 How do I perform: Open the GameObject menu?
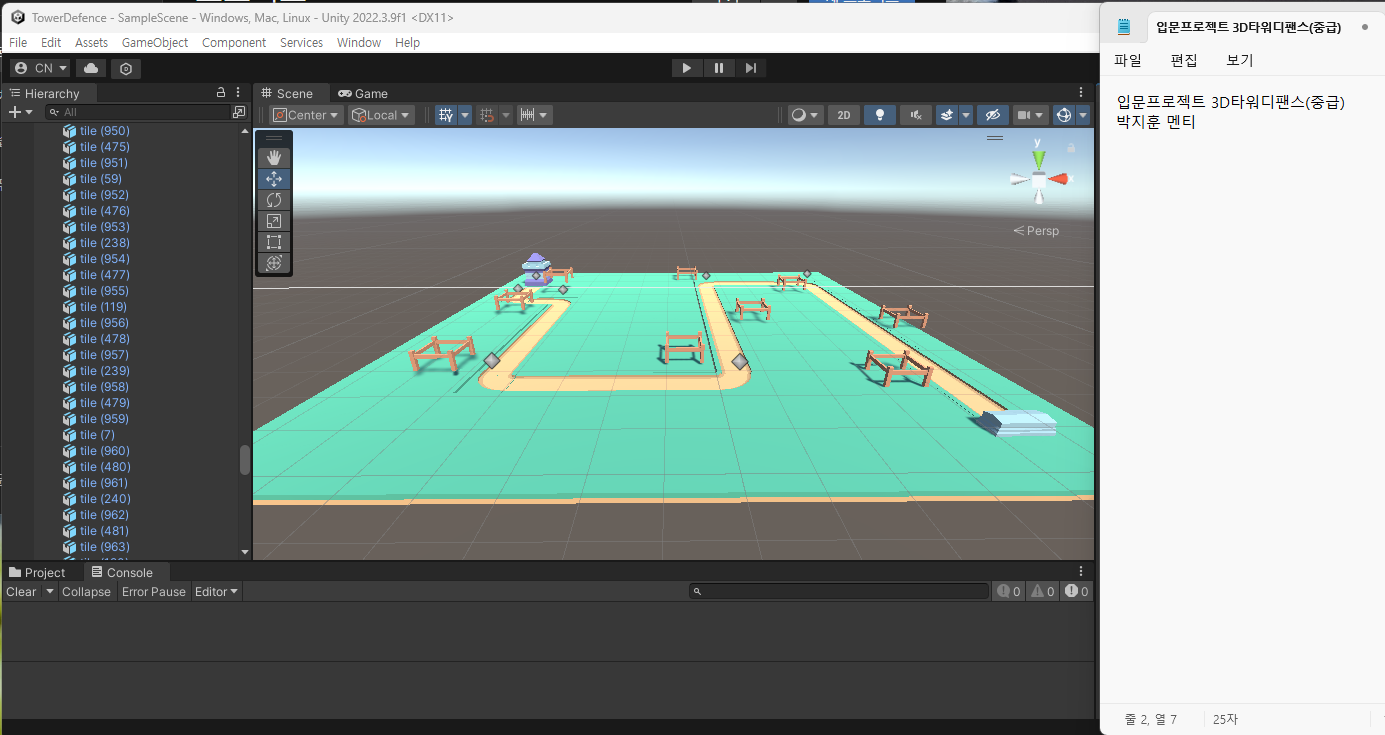[155, 43]
